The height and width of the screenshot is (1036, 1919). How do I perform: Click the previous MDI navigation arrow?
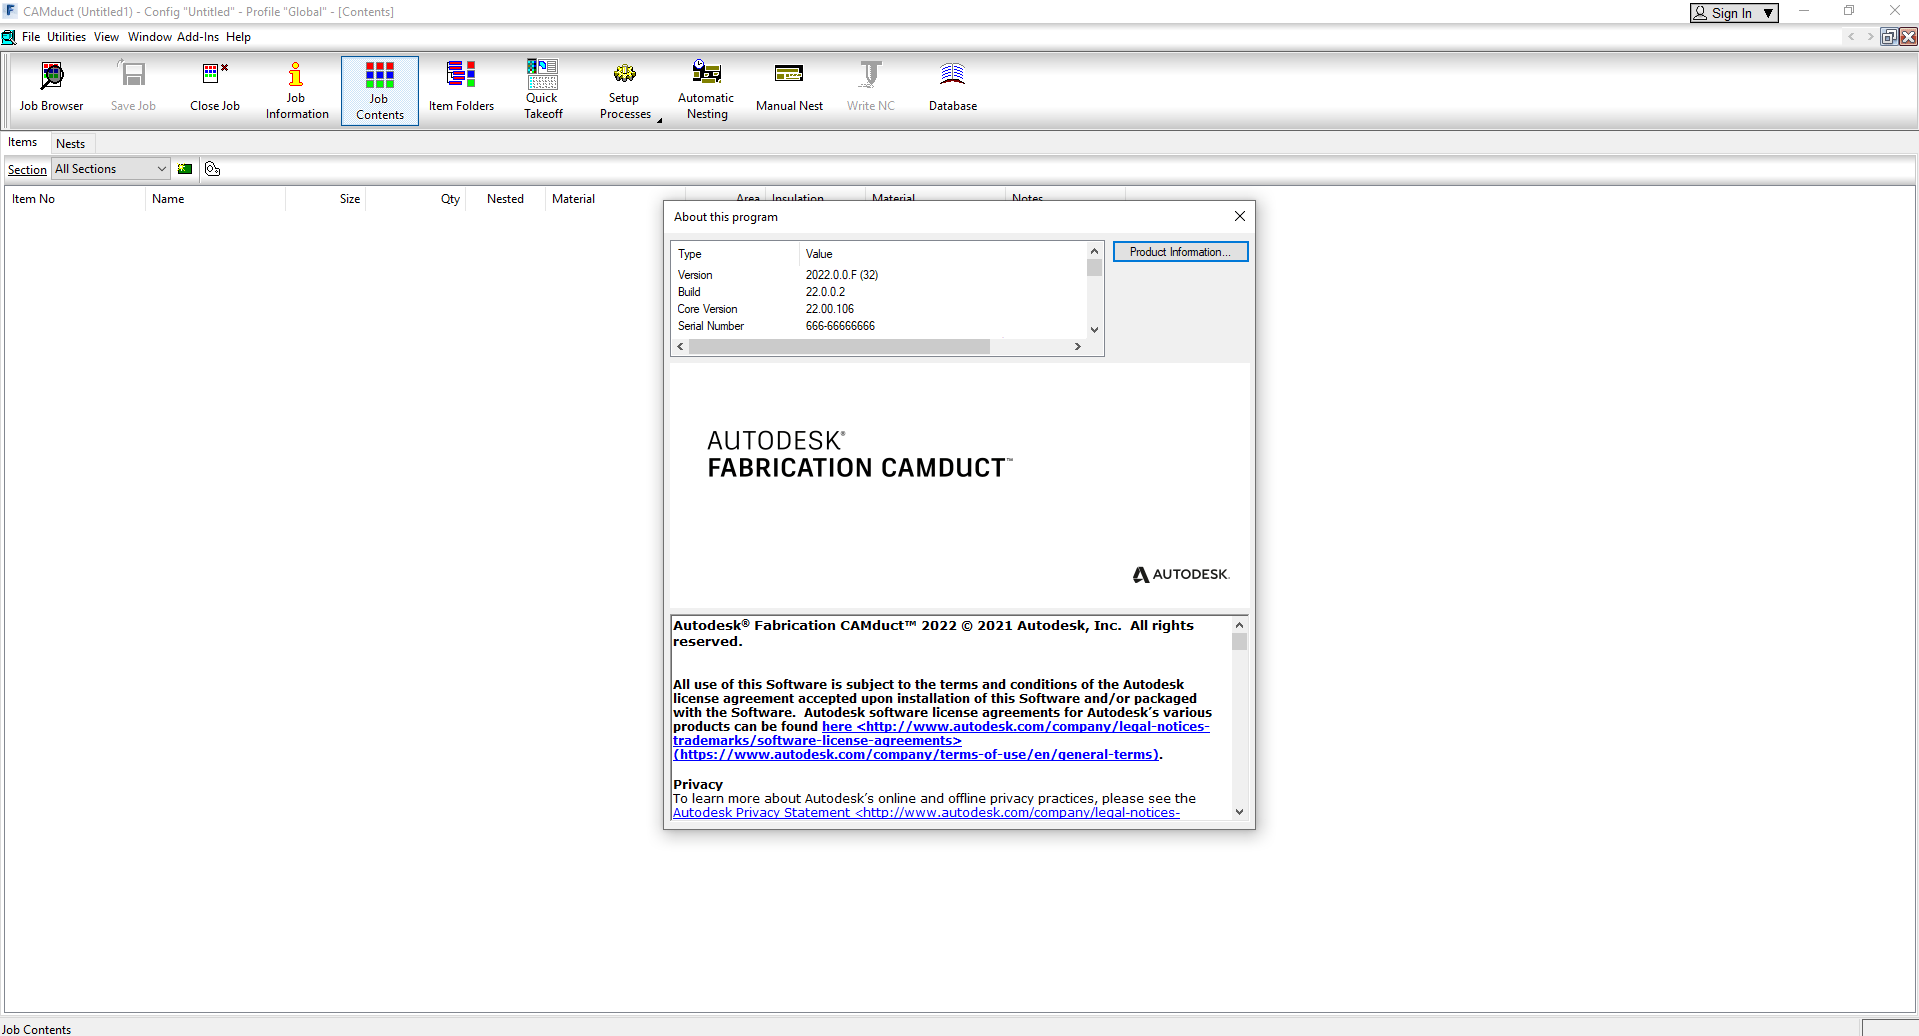pyautogui.click(x=1851, y=37)
